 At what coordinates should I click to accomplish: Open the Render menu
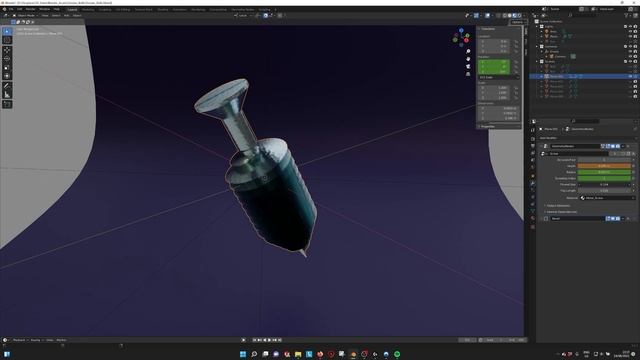[30, 9]
